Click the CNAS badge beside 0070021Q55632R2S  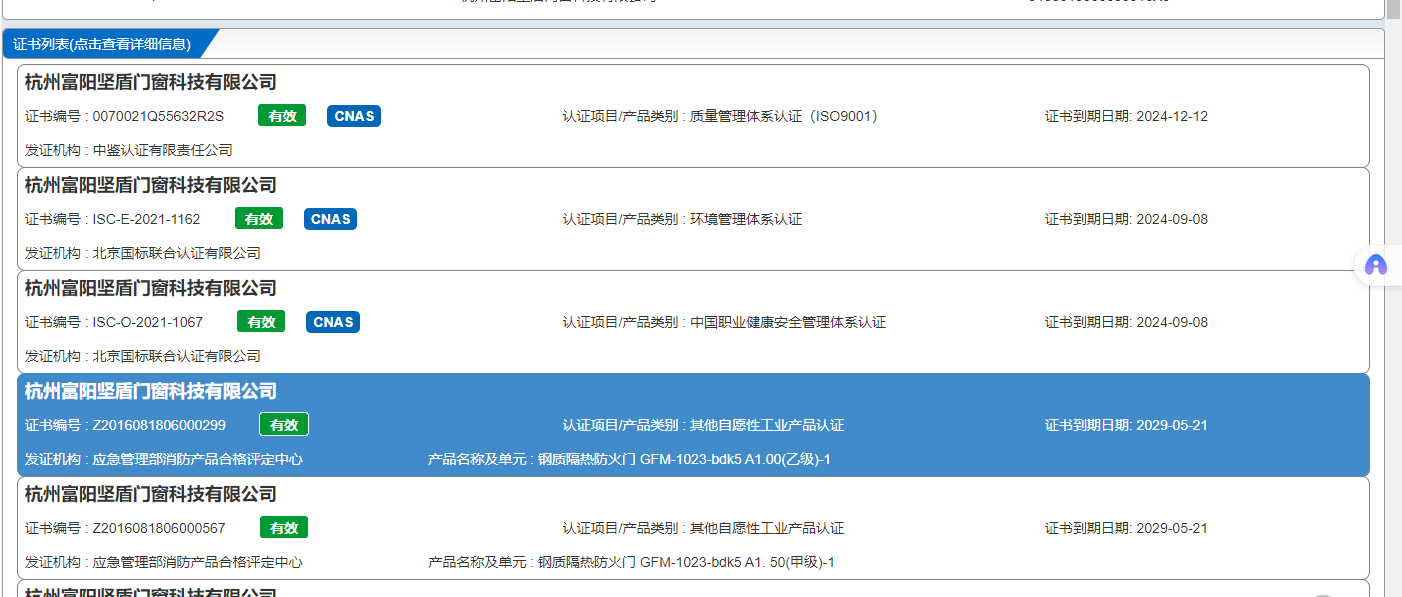click(x=354, y=116)
